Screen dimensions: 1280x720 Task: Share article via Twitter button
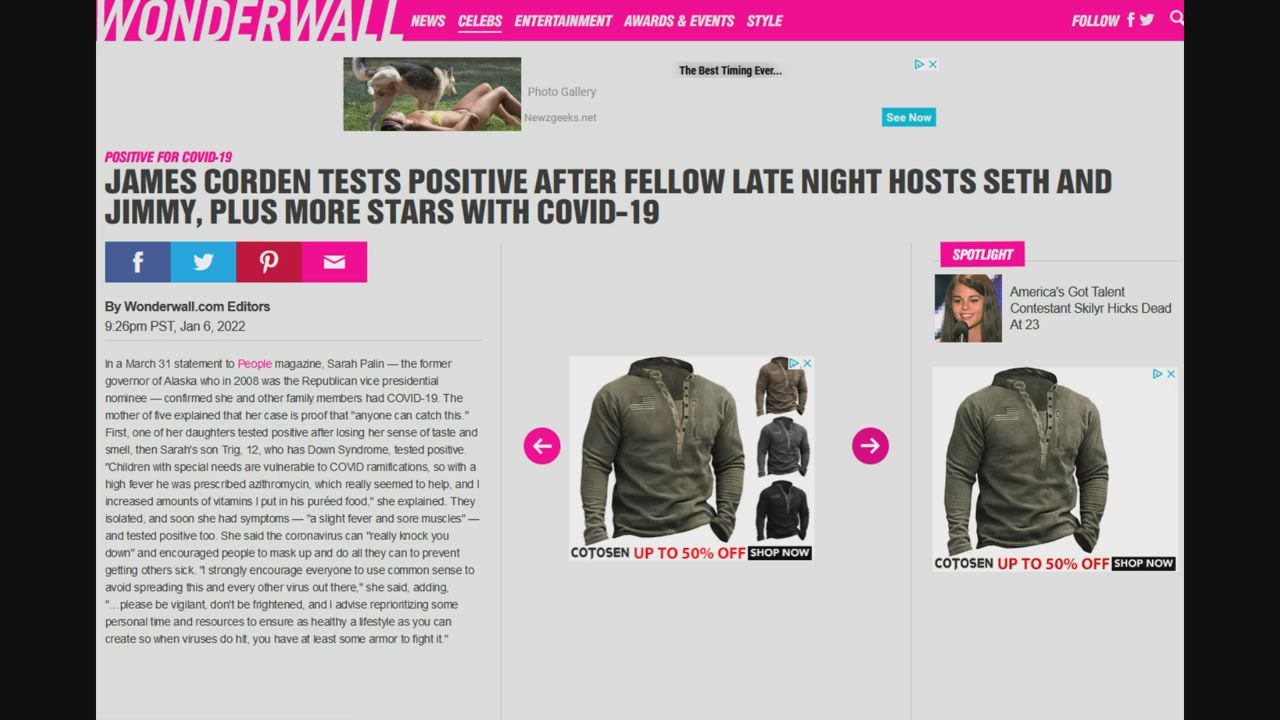coord(203,262)
